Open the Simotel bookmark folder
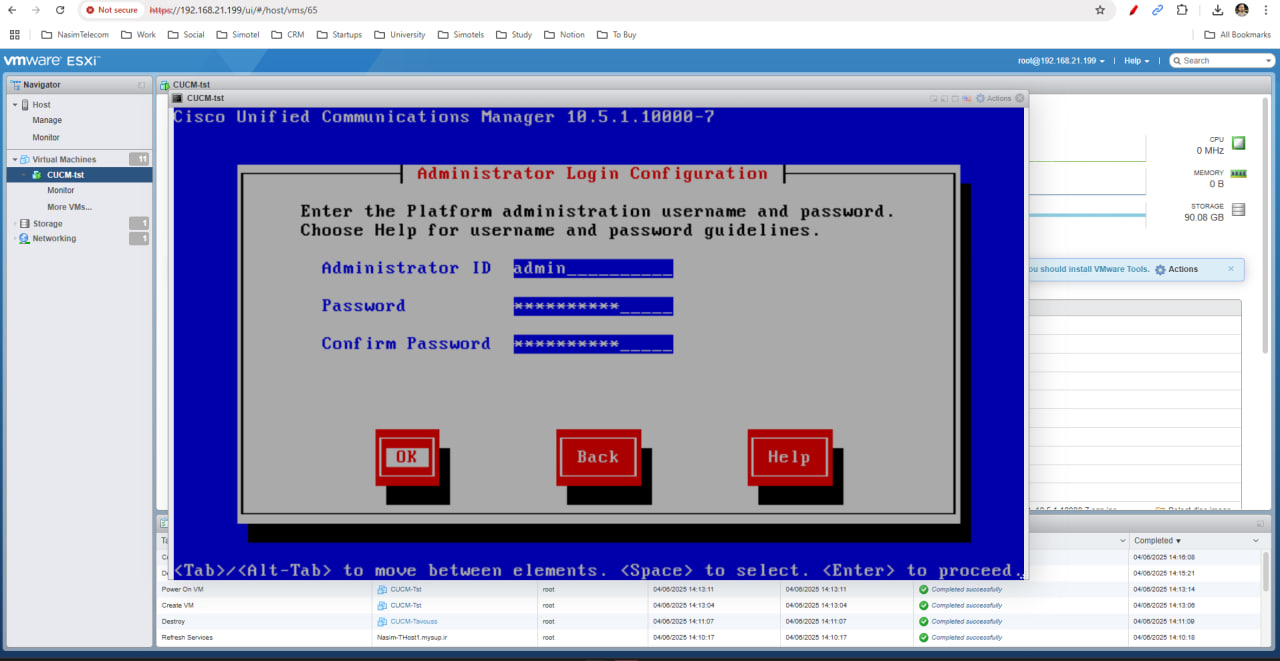Screen dimensions: 1280x661 tap(237, 34)
